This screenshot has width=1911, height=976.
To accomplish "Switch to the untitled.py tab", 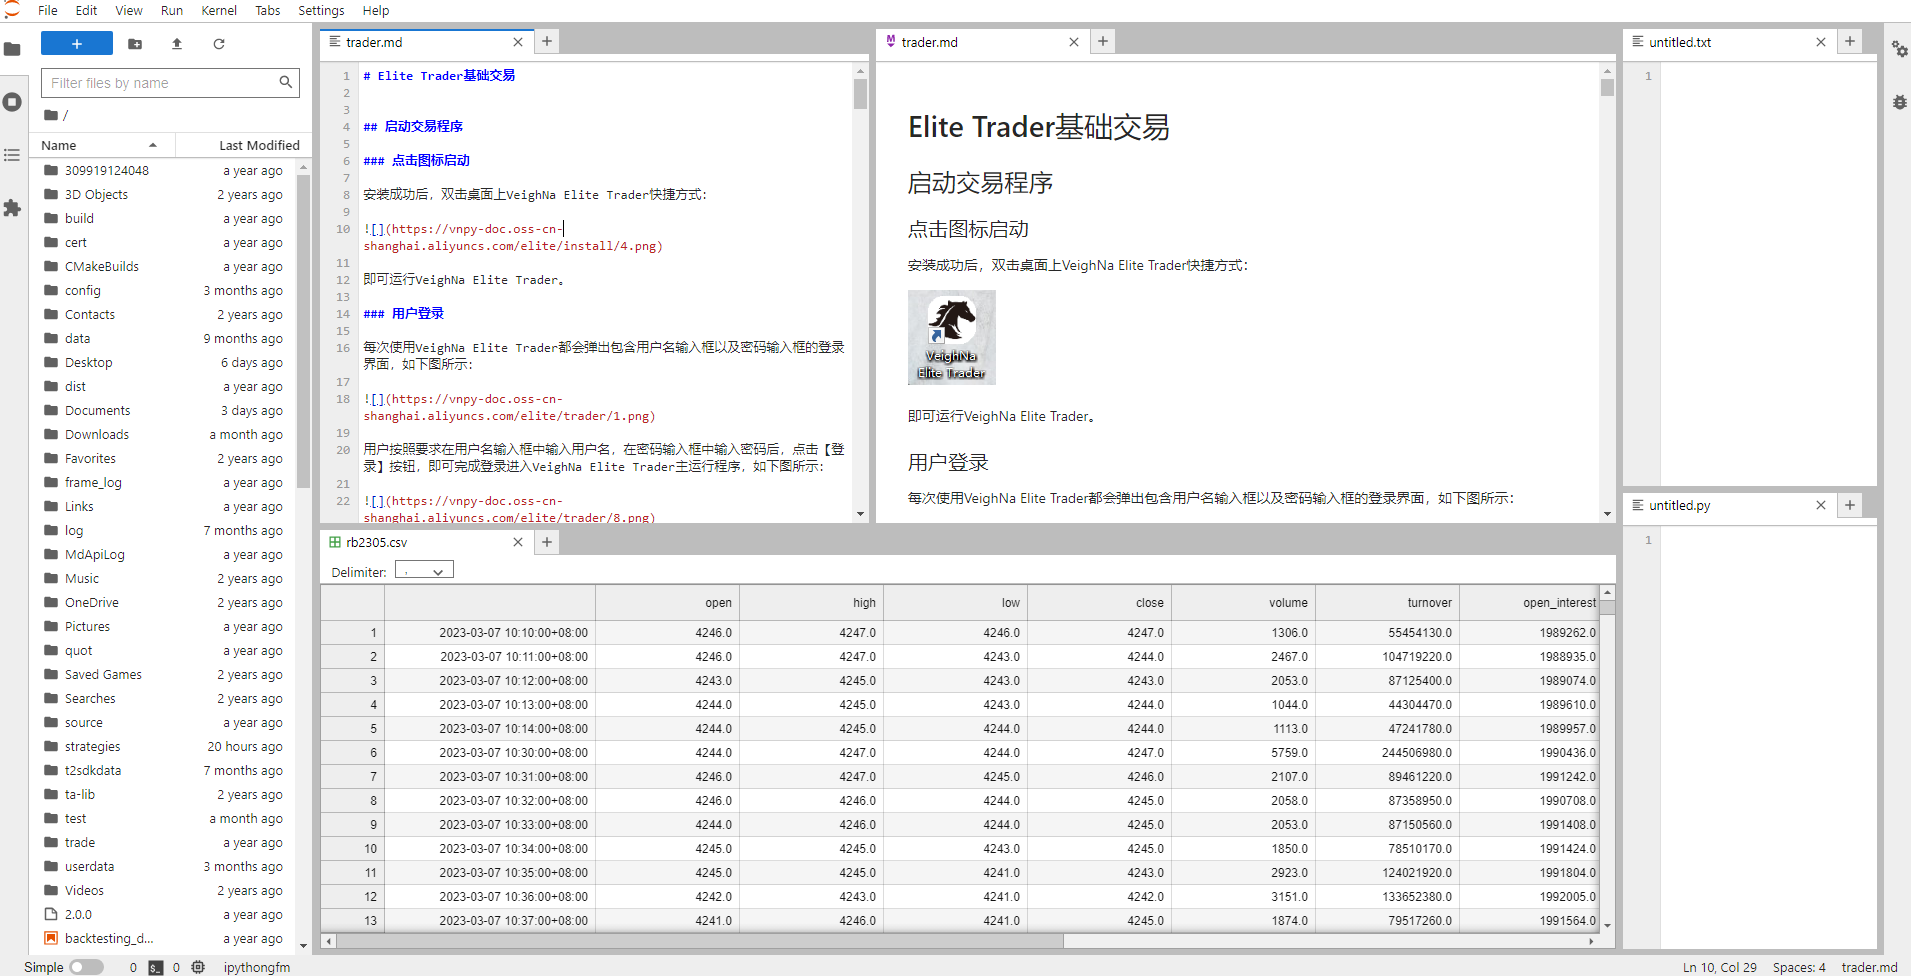I will (1681, 505).
